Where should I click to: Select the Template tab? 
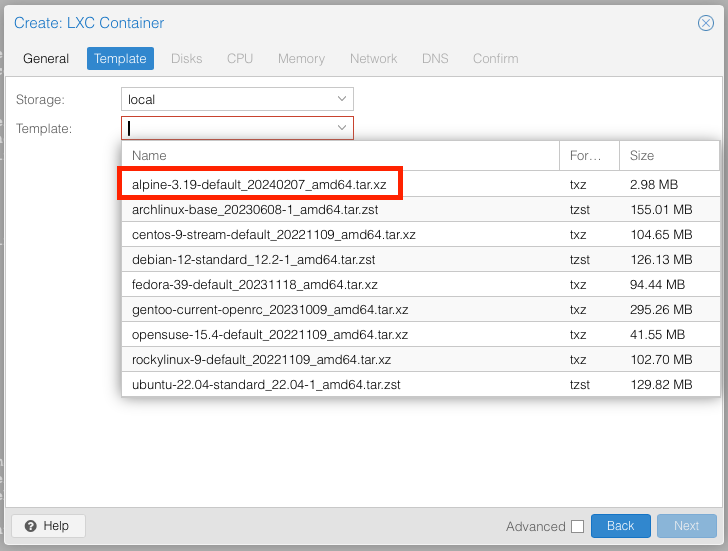pos(120,59)
